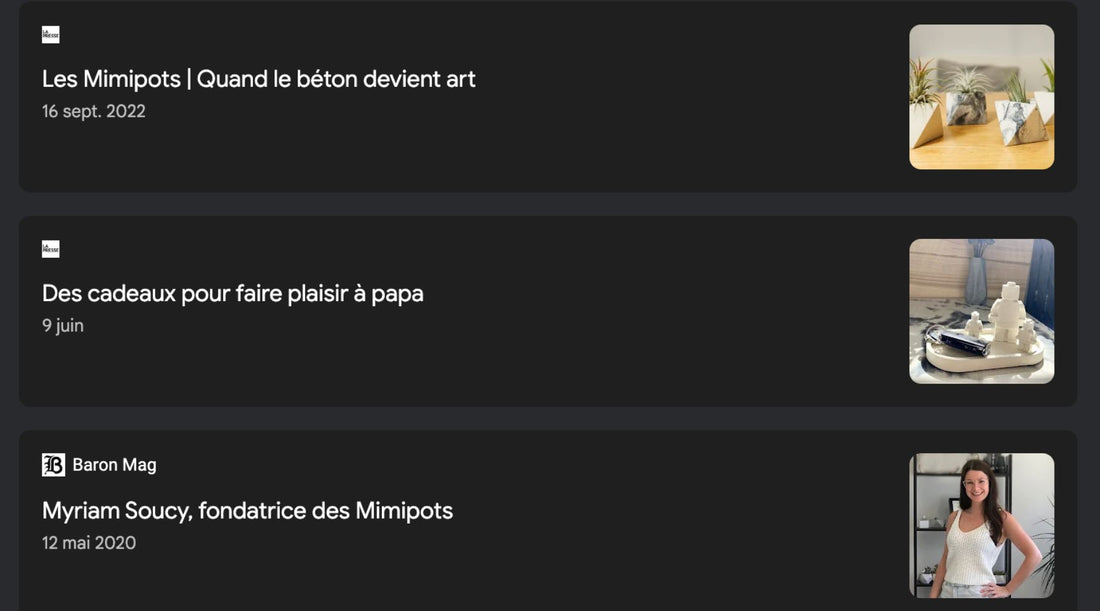This screenshot has width=1100, height=611.
Task: Open the concrete planters thumbnail image
Action: [x=981, y=97]
